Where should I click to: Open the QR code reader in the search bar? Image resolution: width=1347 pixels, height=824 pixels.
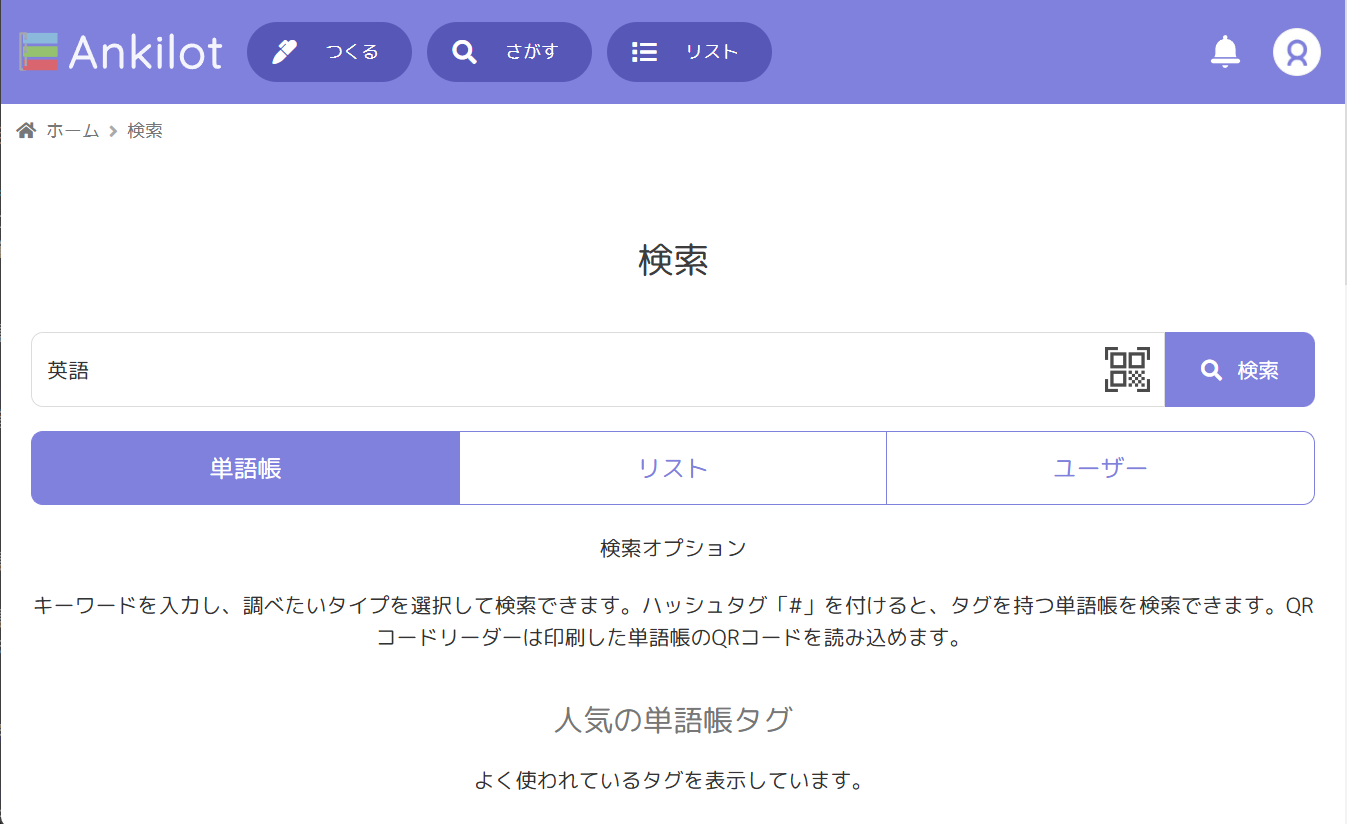[1126, 369]
